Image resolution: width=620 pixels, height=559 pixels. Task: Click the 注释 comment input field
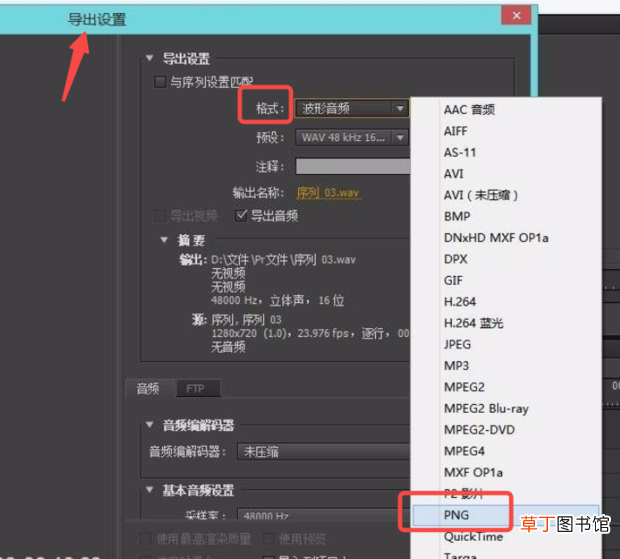pos(353,166)
